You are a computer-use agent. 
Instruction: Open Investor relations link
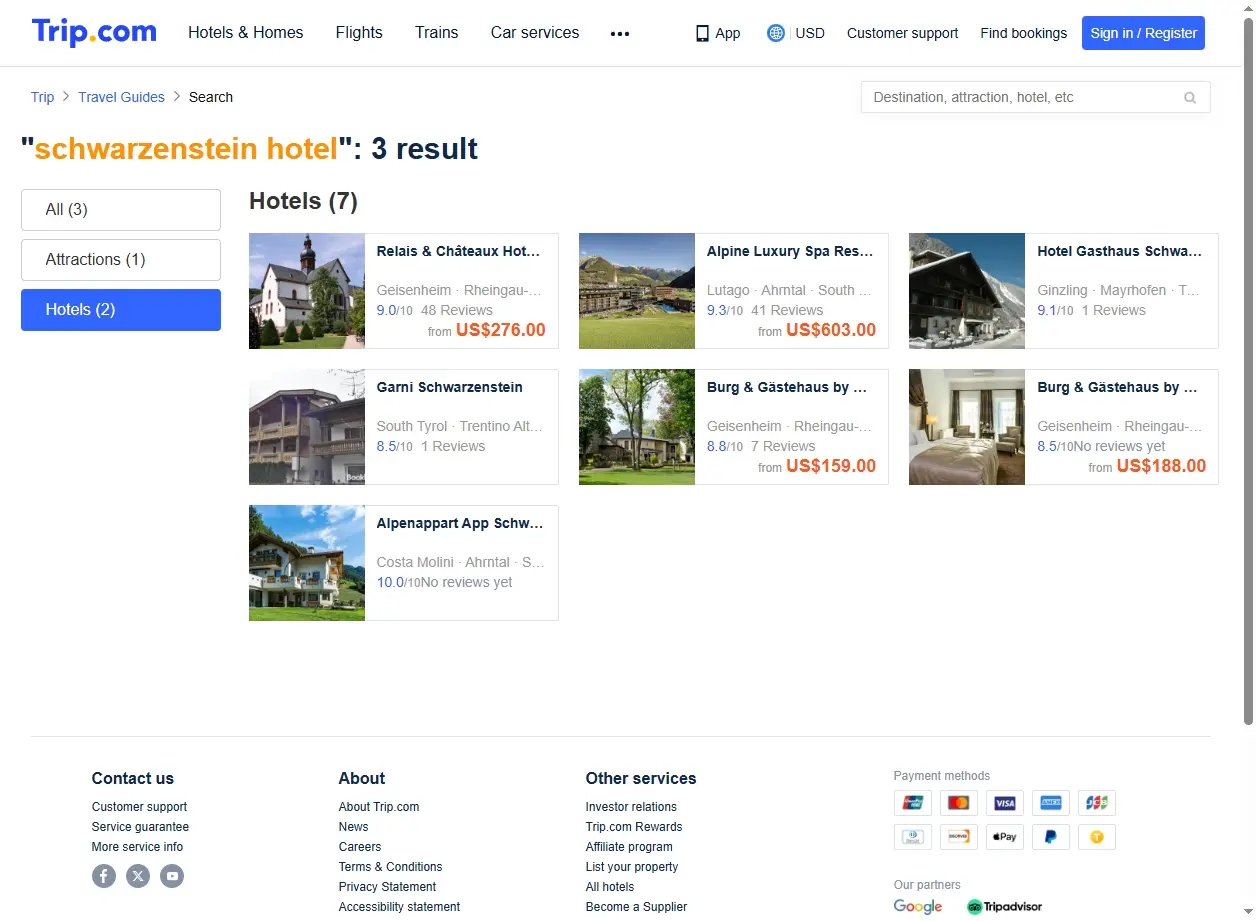coord(631,807)
